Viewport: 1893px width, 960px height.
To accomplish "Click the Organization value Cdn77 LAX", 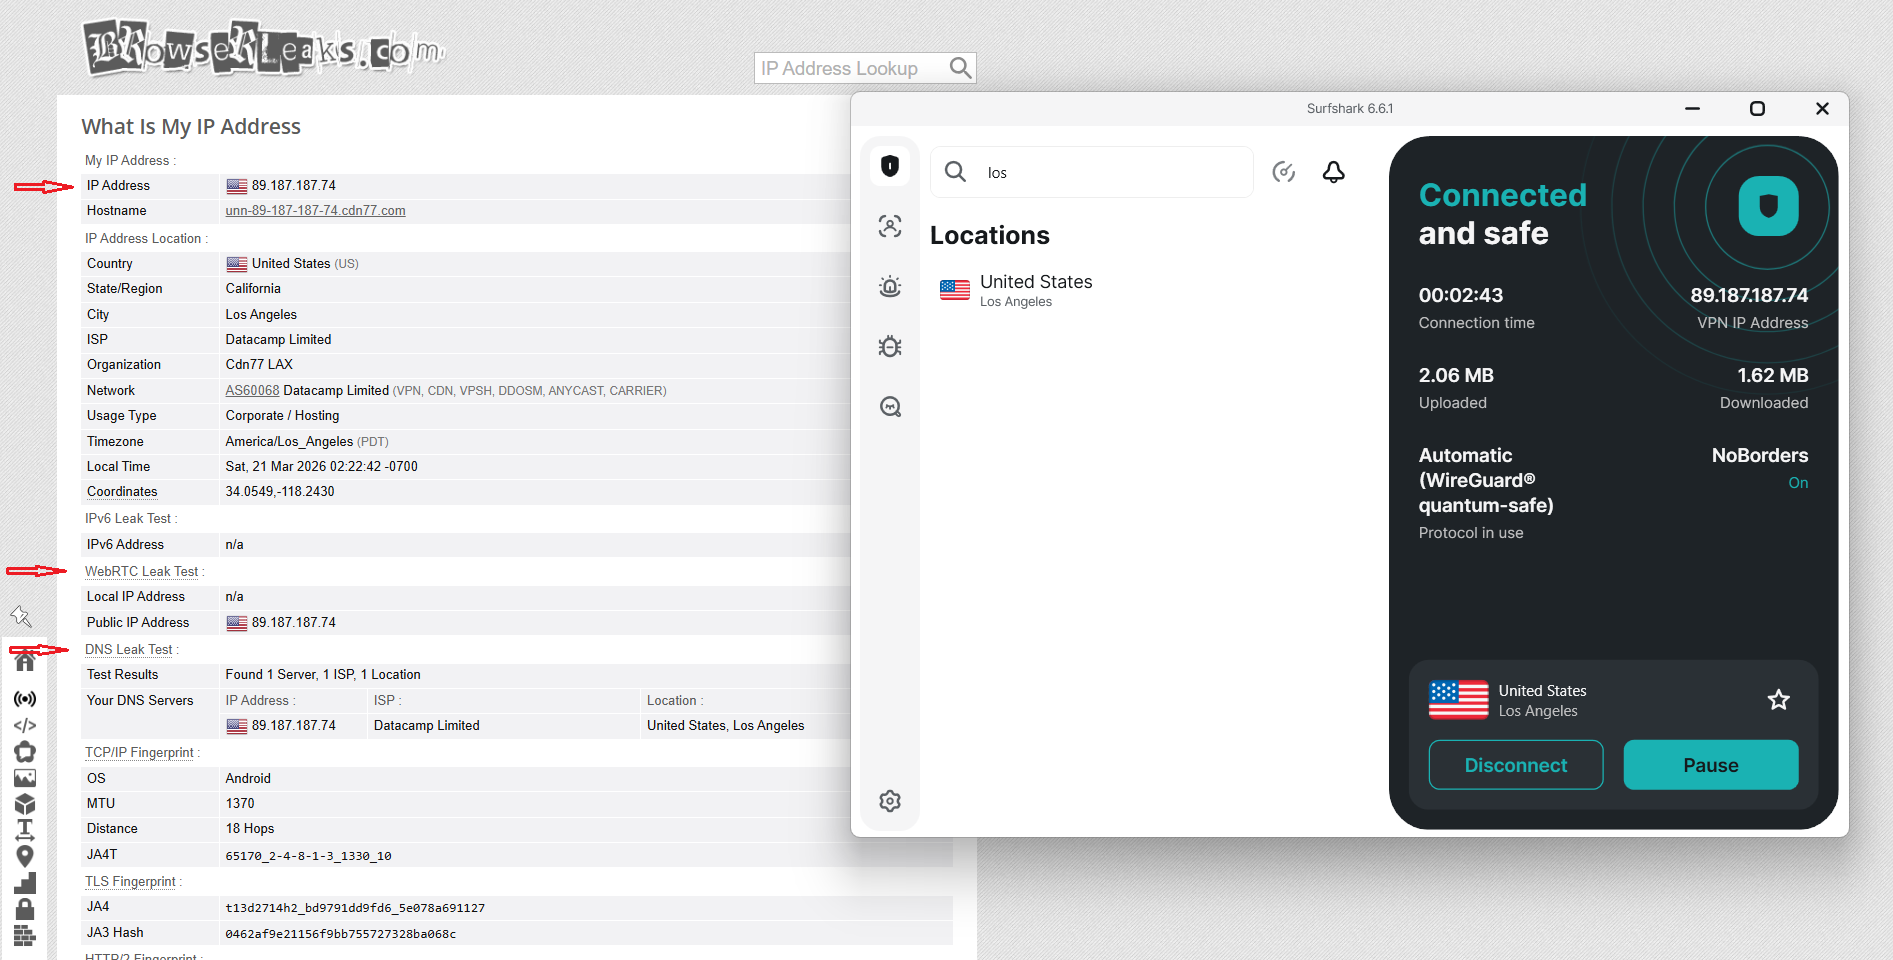I will [259, 365].
